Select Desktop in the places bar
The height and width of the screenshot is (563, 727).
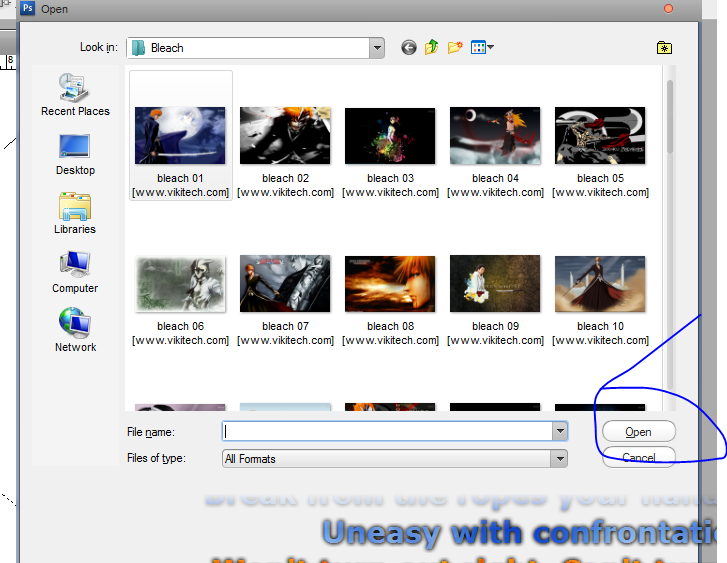(x=75, y=155)
